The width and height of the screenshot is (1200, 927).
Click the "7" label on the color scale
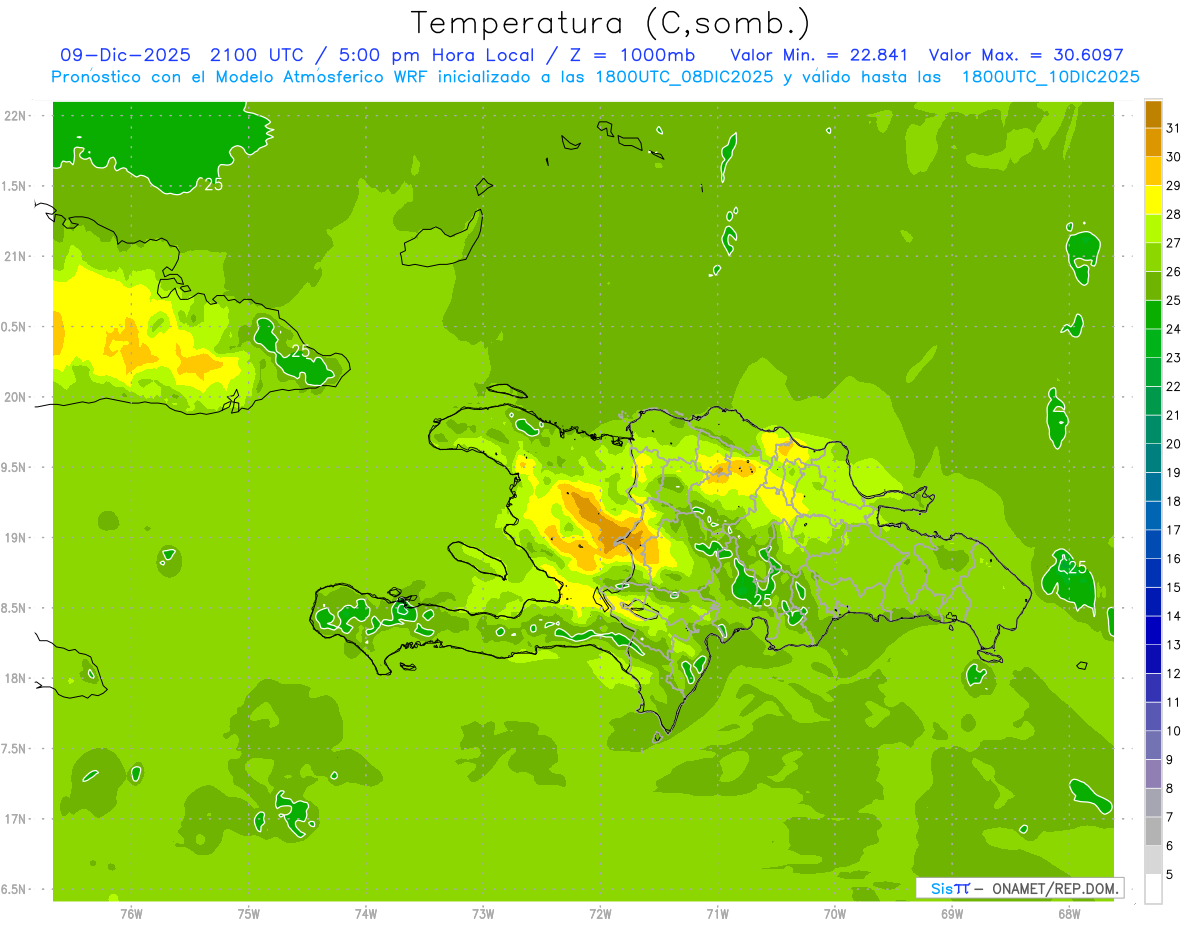[x=1171, y=818]
